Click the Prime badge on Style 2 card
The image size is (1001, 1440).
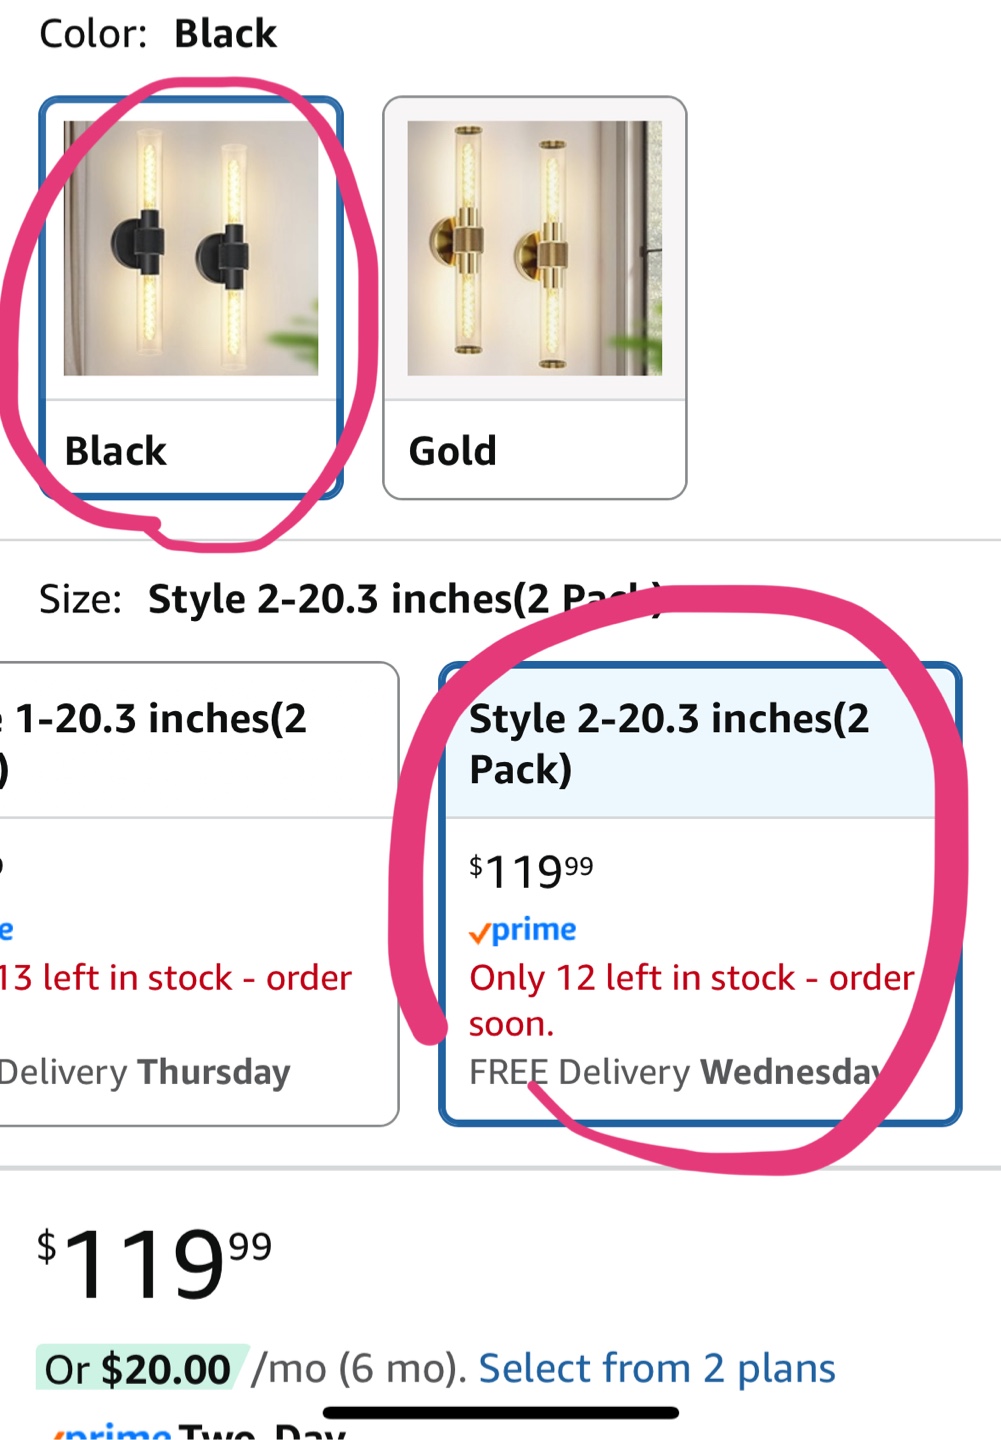[x=523, y=929]
